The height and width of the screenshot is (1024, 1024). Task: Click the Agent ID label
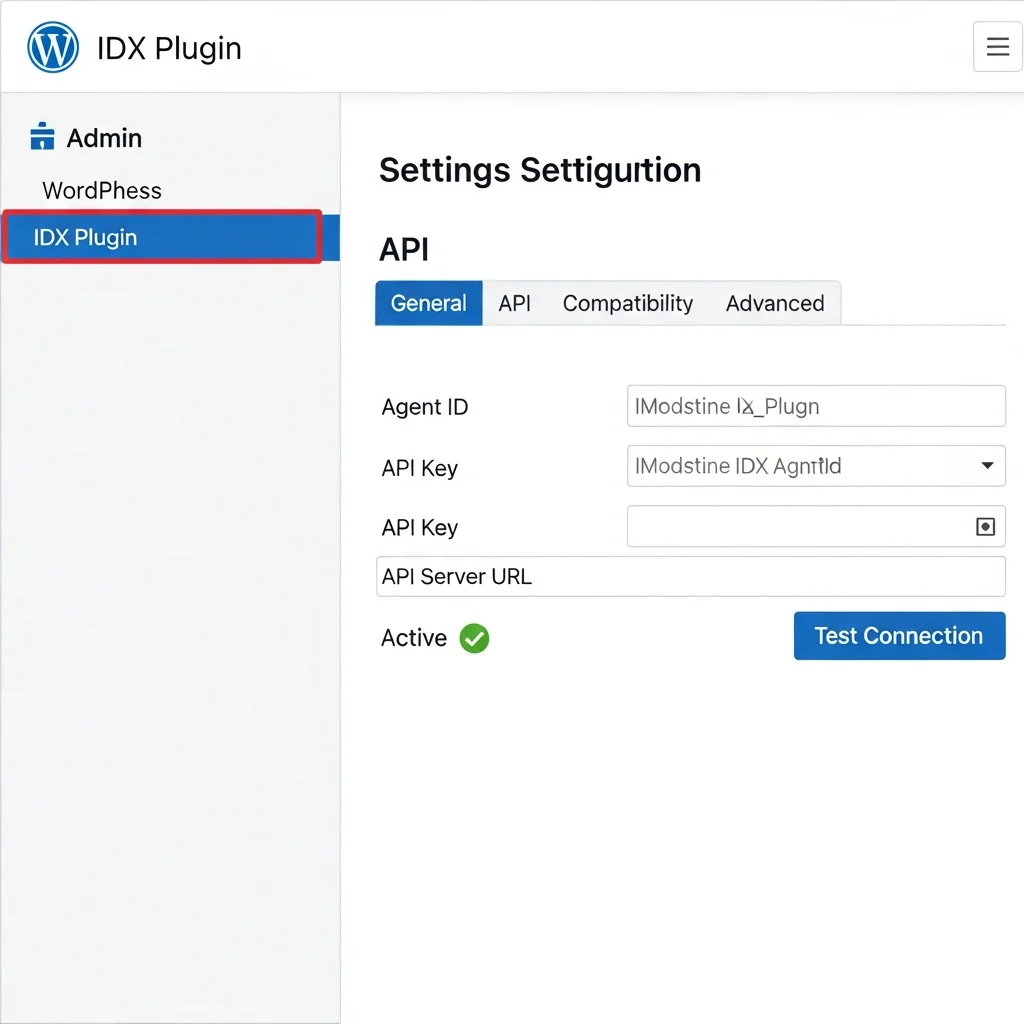(x=424, y=407)
